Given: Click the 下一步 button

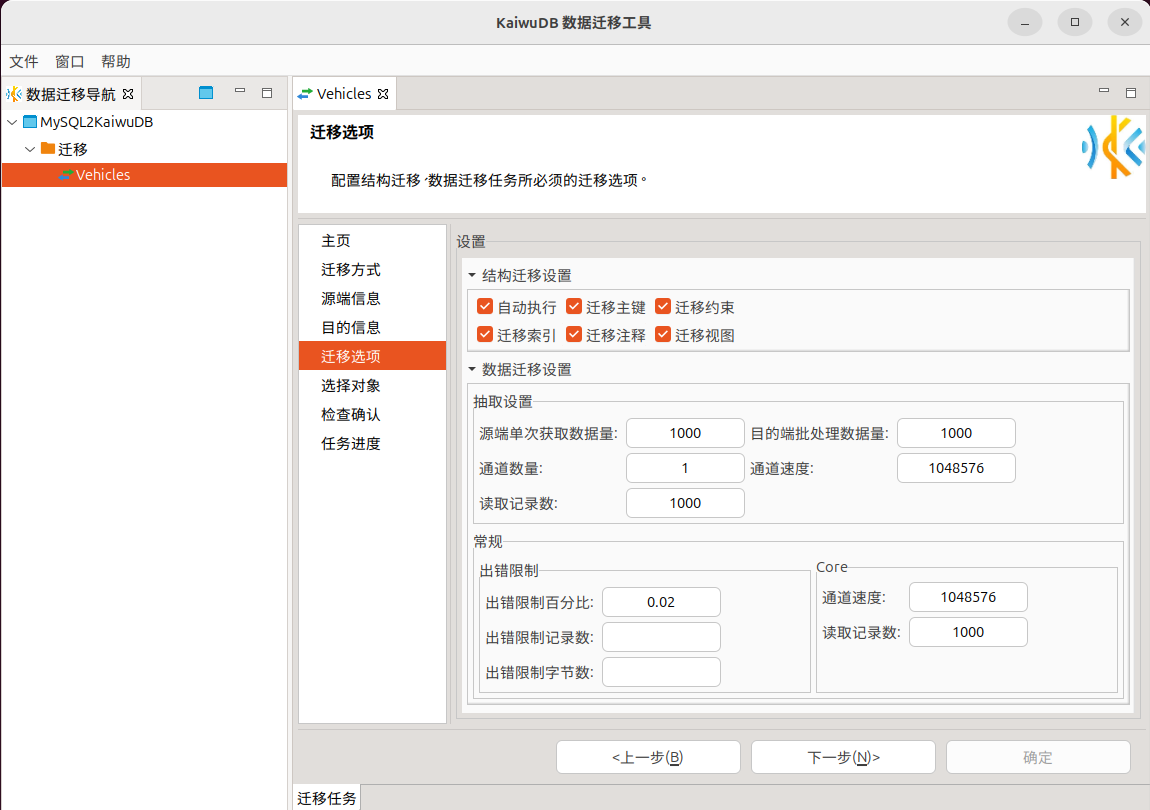Looking at the screenshot, I should (843, 757).
